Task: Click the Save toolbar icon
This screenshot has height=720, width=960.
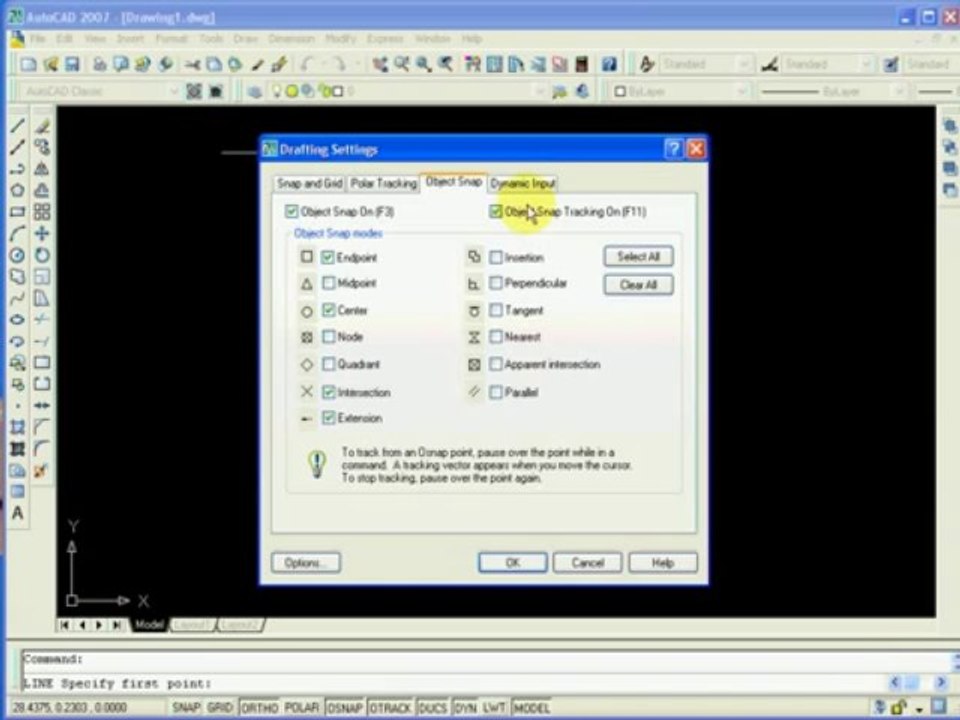Action: [x=72, y=64]
